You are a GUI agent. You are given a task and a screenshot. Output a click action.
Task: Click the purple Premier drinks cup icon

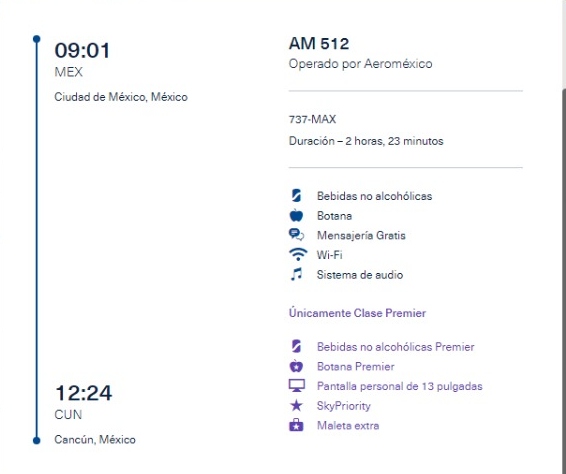pyautogui.click(x=296, y=346)
